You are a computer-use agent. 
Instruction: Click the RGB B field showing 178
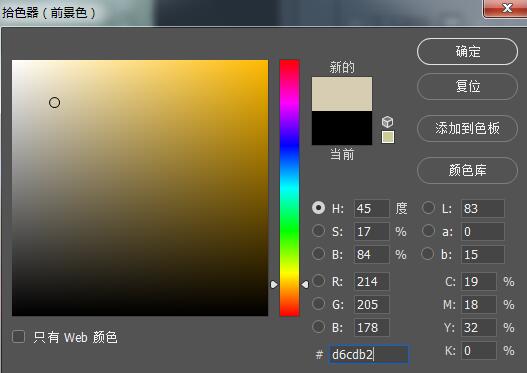[371, 327]
